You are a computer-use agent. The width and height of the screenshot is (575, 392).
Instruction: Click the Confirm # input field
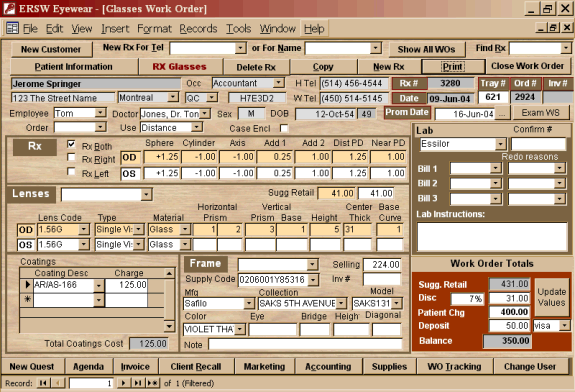[539, 144]
